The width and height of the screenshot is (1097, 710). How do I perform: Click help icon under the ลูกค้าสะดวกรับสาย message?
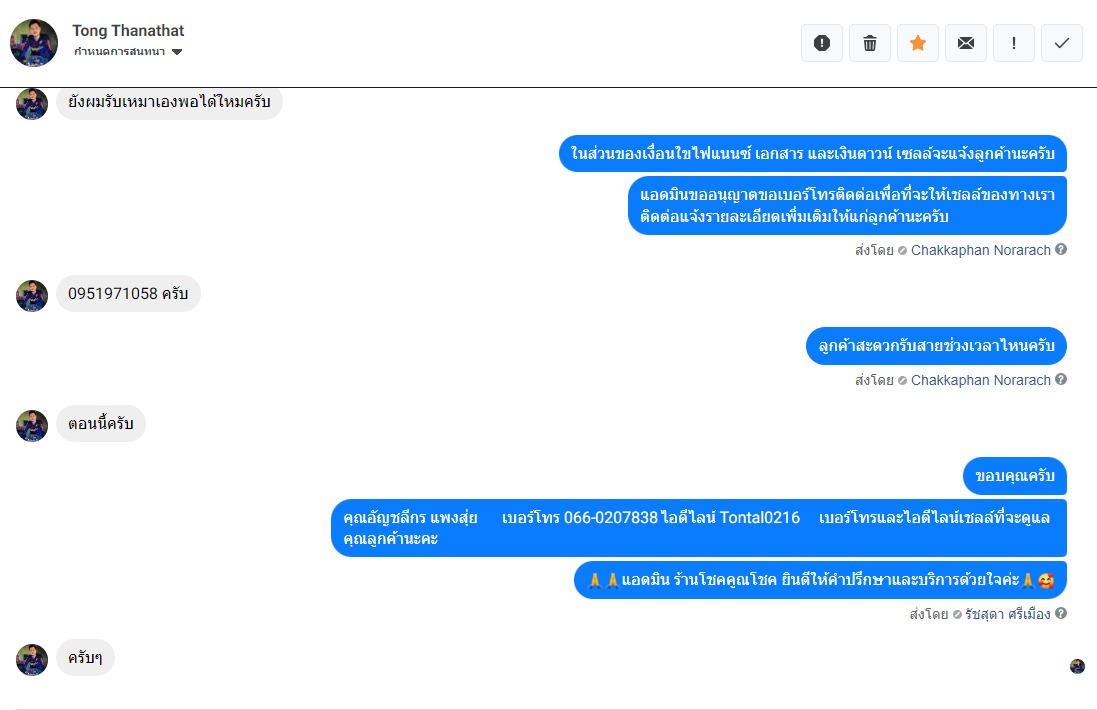[x=1061, y=380]
